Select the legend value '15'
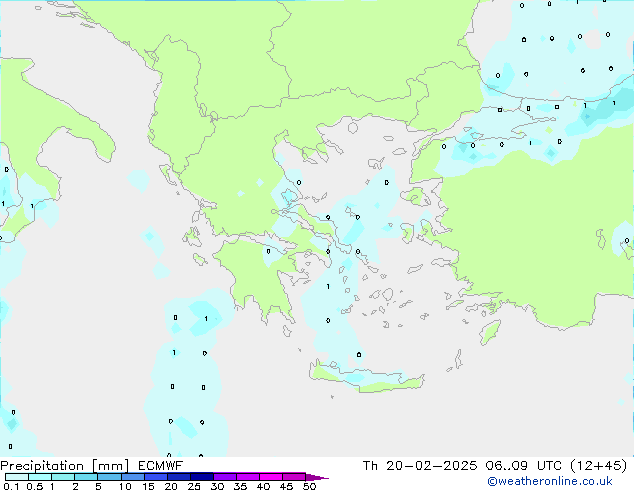This screenshot has height=490, width=634. 148,486
